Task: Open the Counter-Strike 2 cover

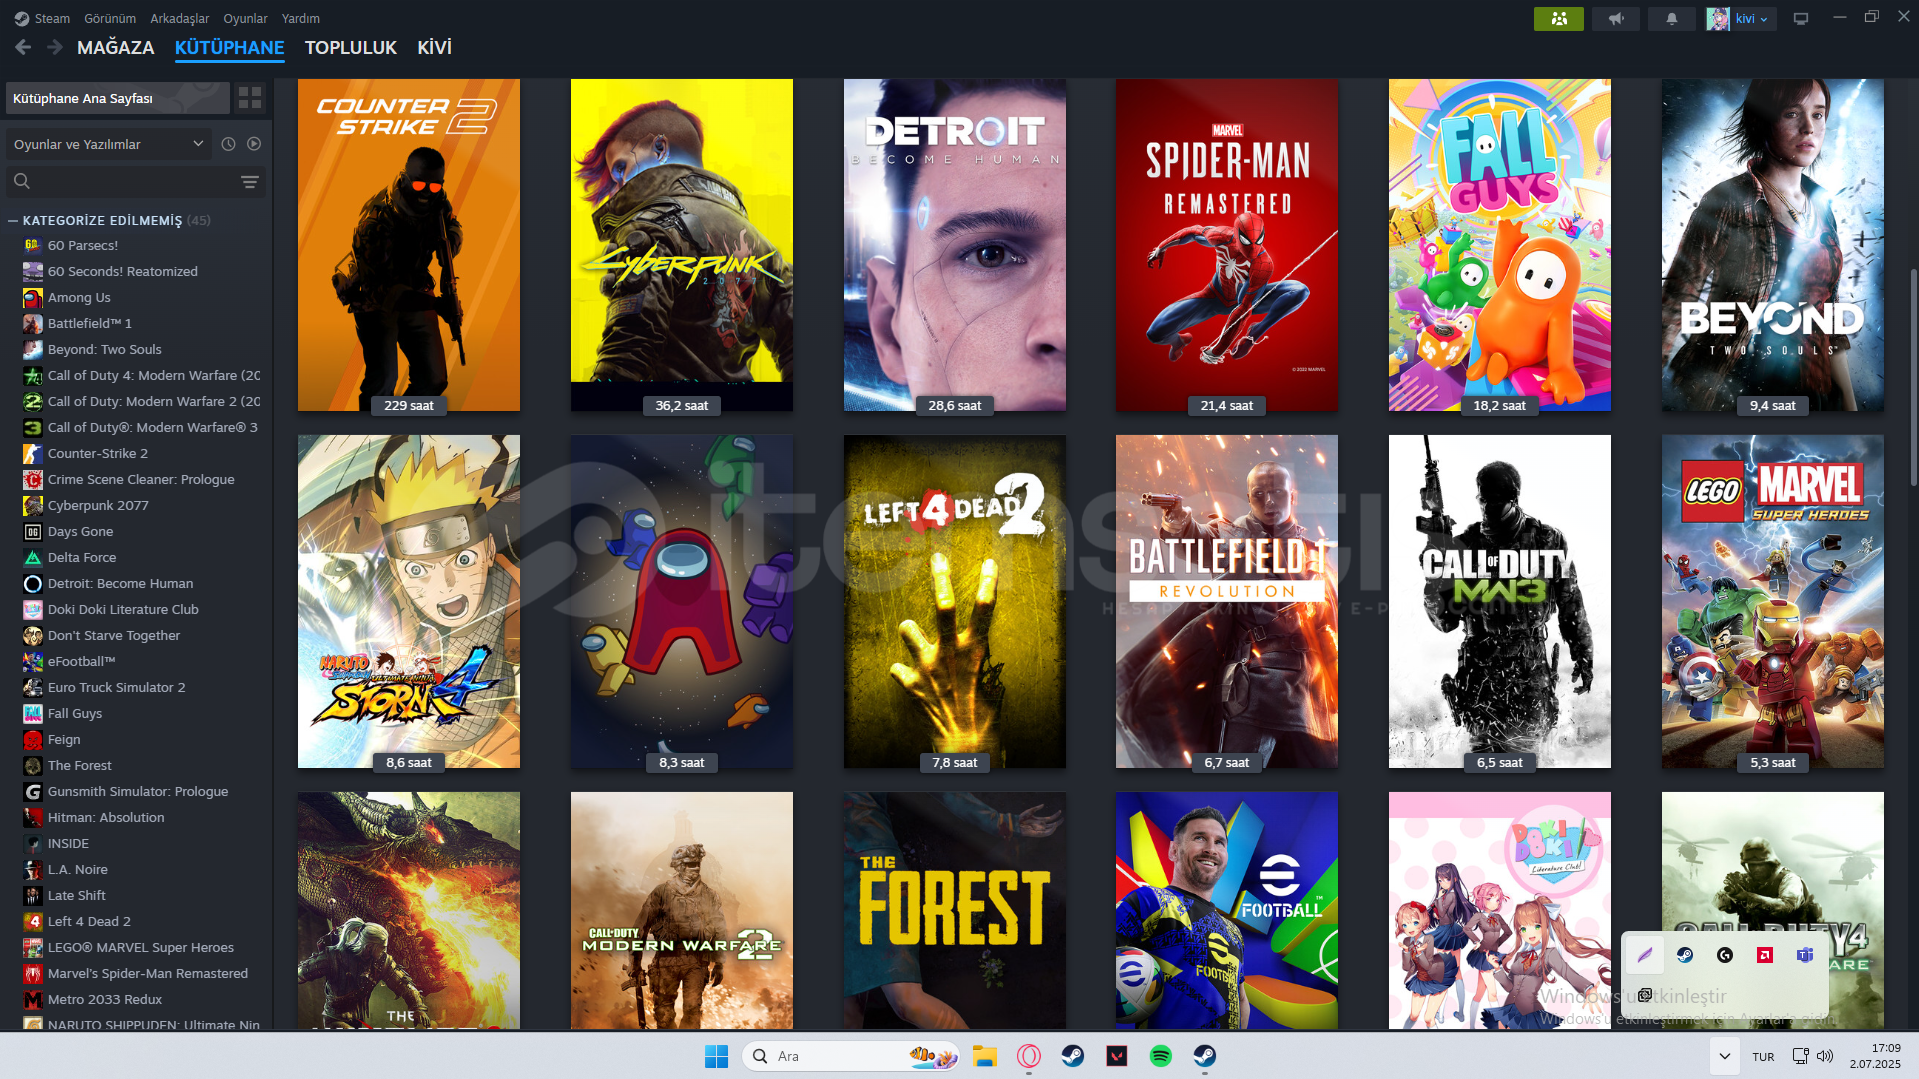Action: coord(409,245)
